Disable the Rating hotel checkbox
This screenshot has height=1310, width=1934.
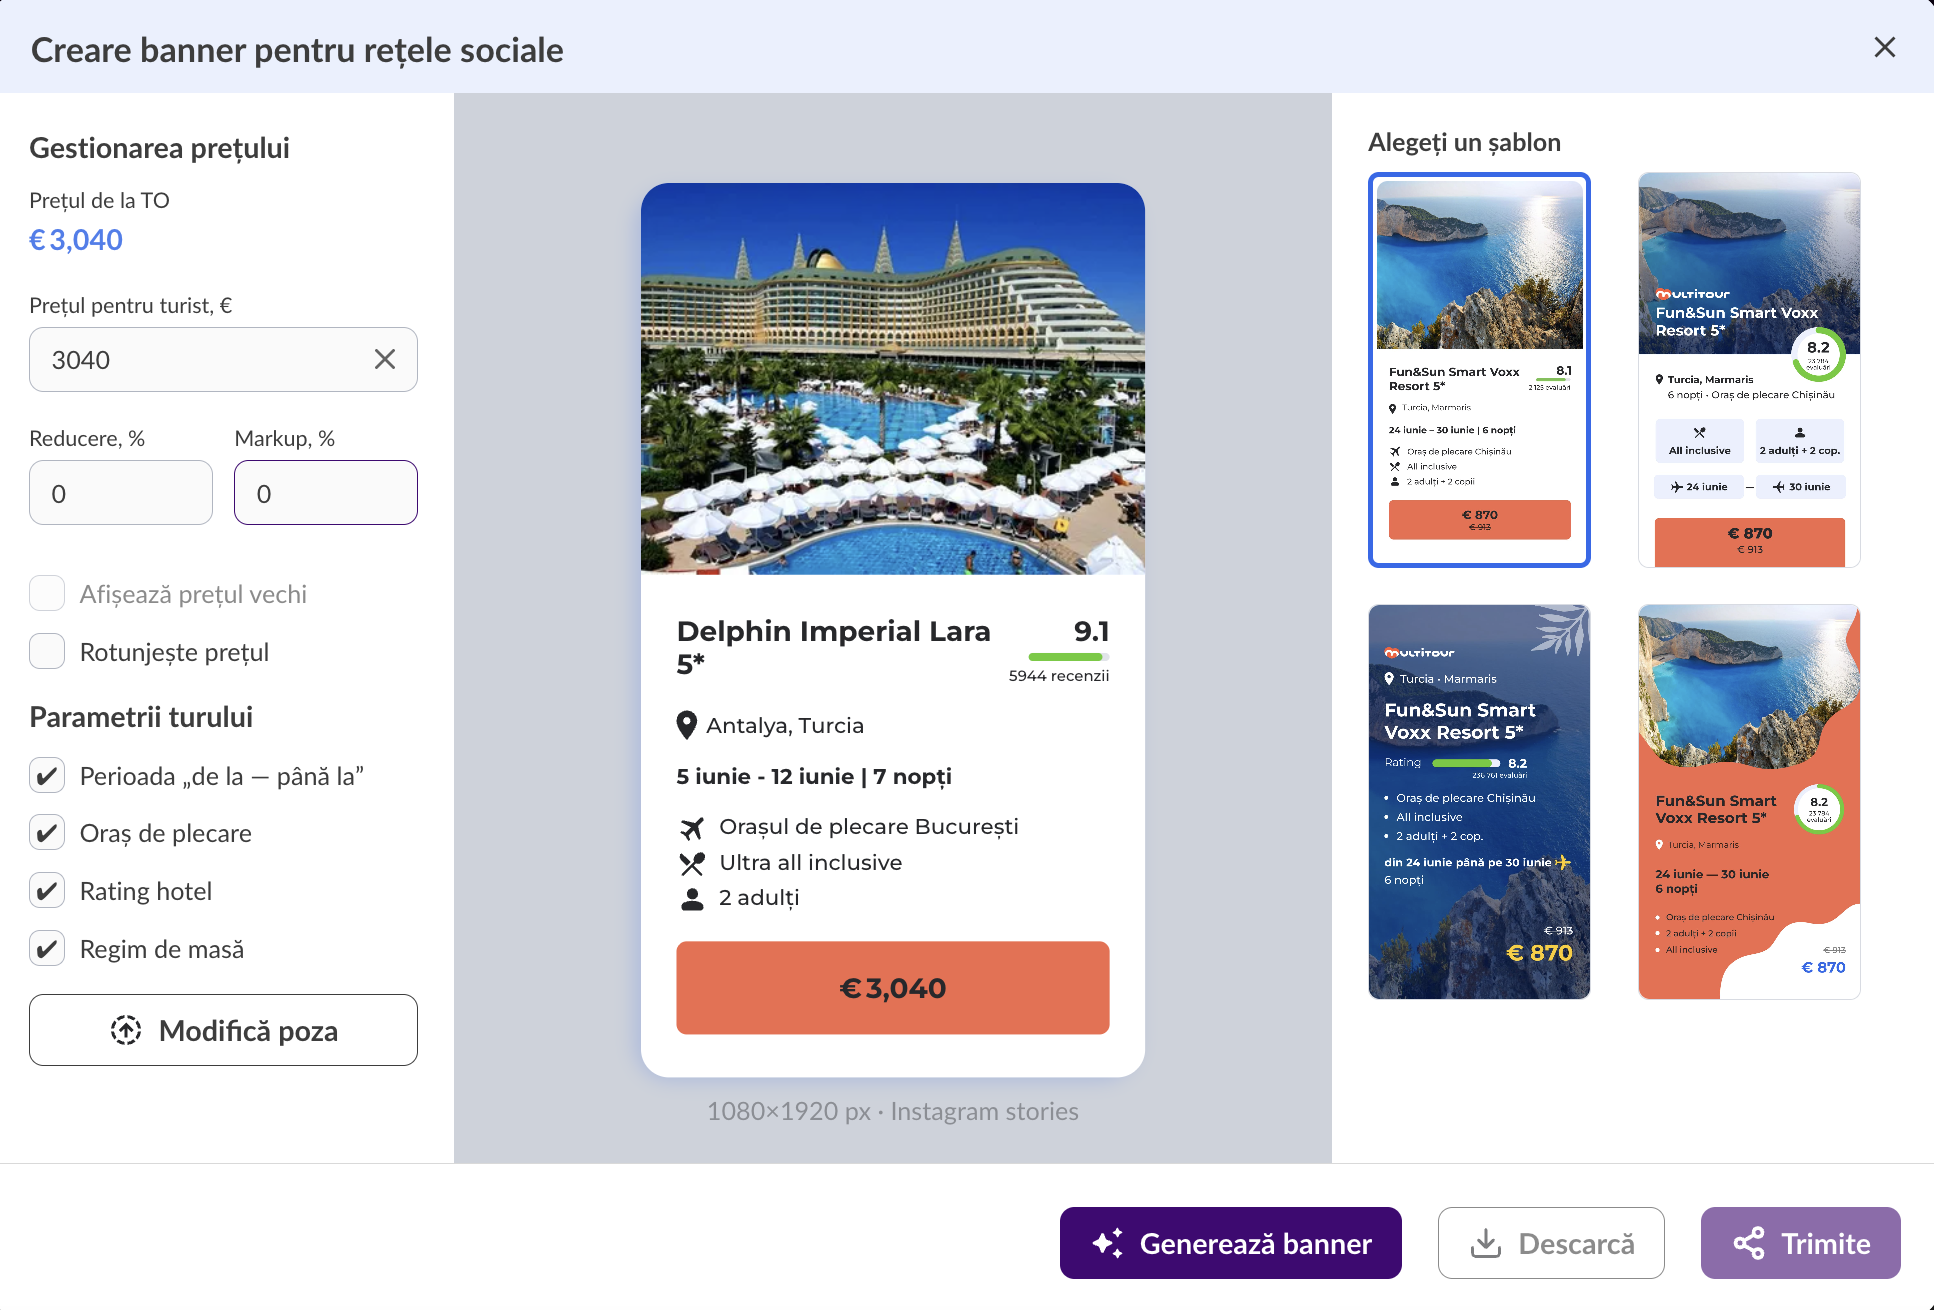tap(47, 891)
